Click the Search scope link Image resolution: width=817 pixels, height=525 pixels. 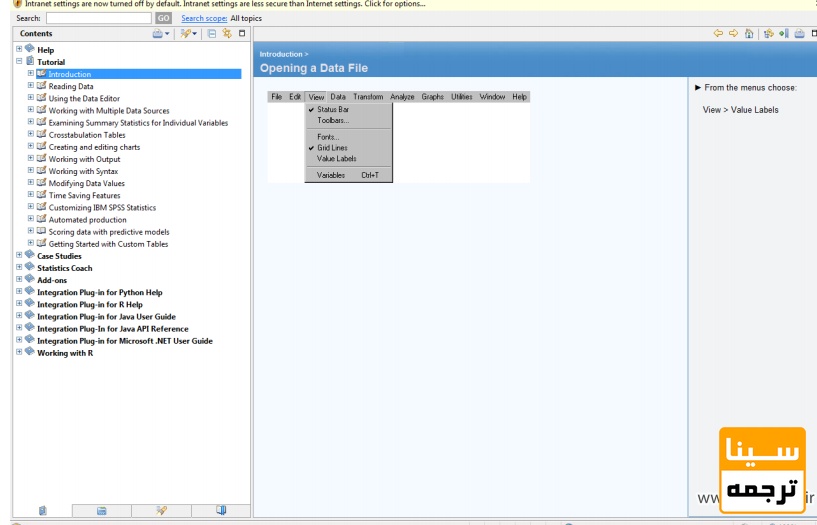point(204,18)
